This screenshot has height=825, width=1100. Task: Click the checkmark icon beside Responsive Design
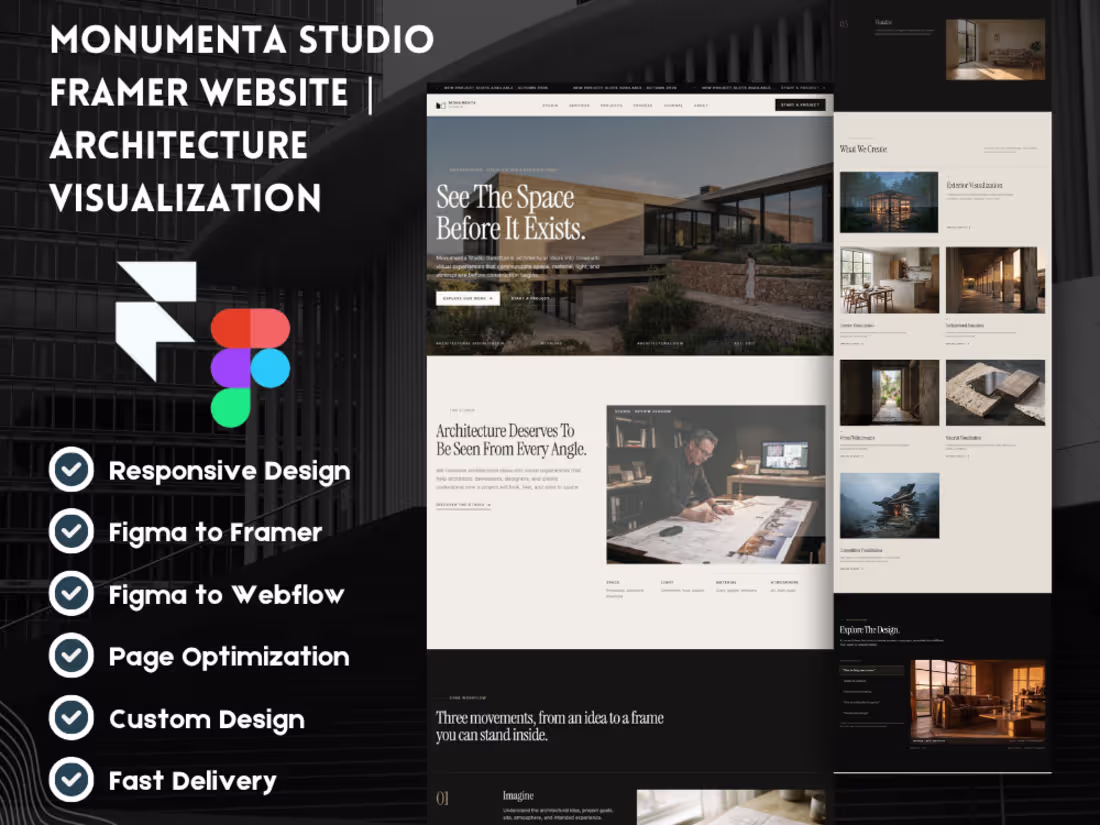point(72,469)
